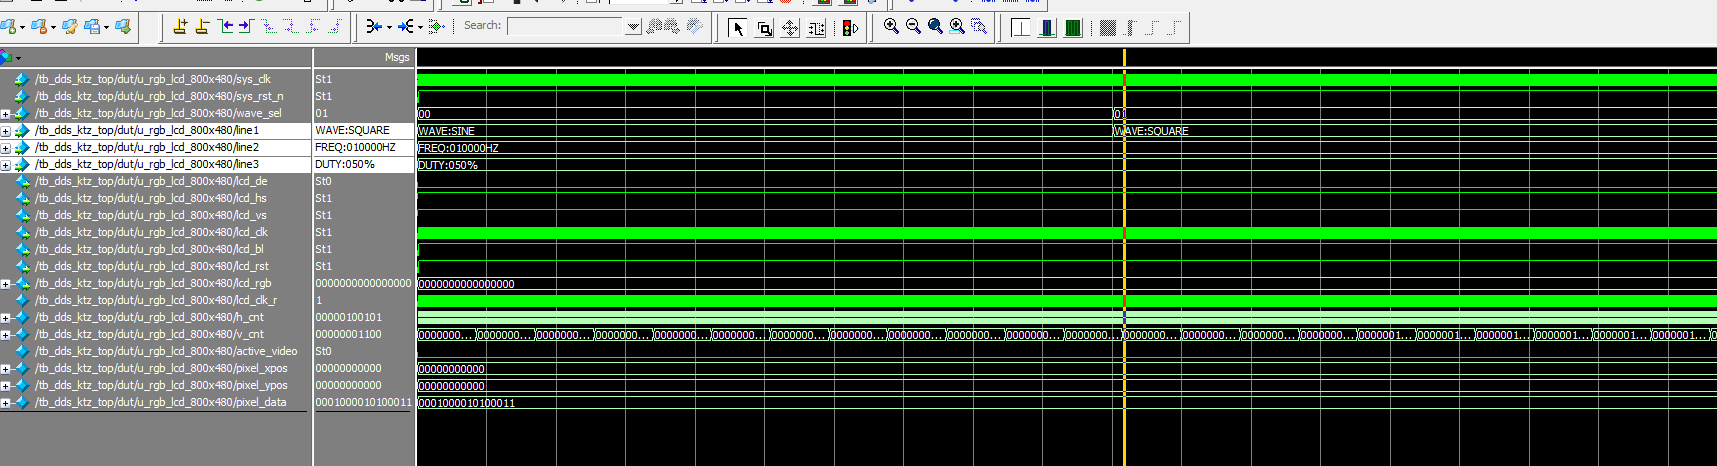This screenshot has width=1717, height=466.
Task: Click the WAVE:SINE waveform segment label
Action: [446, 131]
